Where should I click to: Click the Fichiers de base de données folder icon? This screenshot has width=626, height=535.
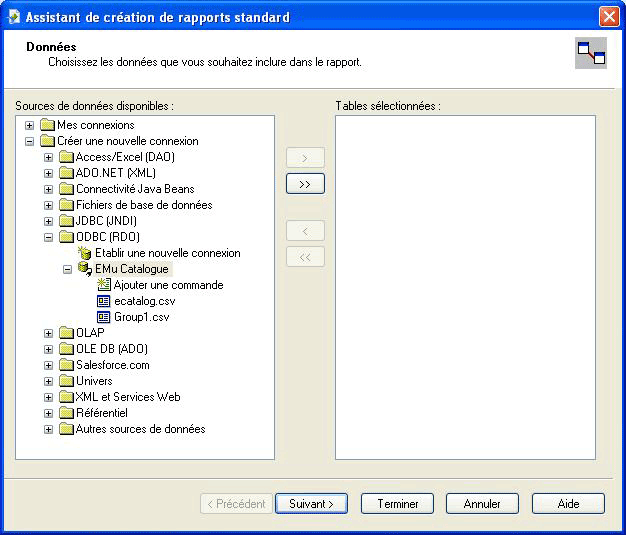coord(66,205)
